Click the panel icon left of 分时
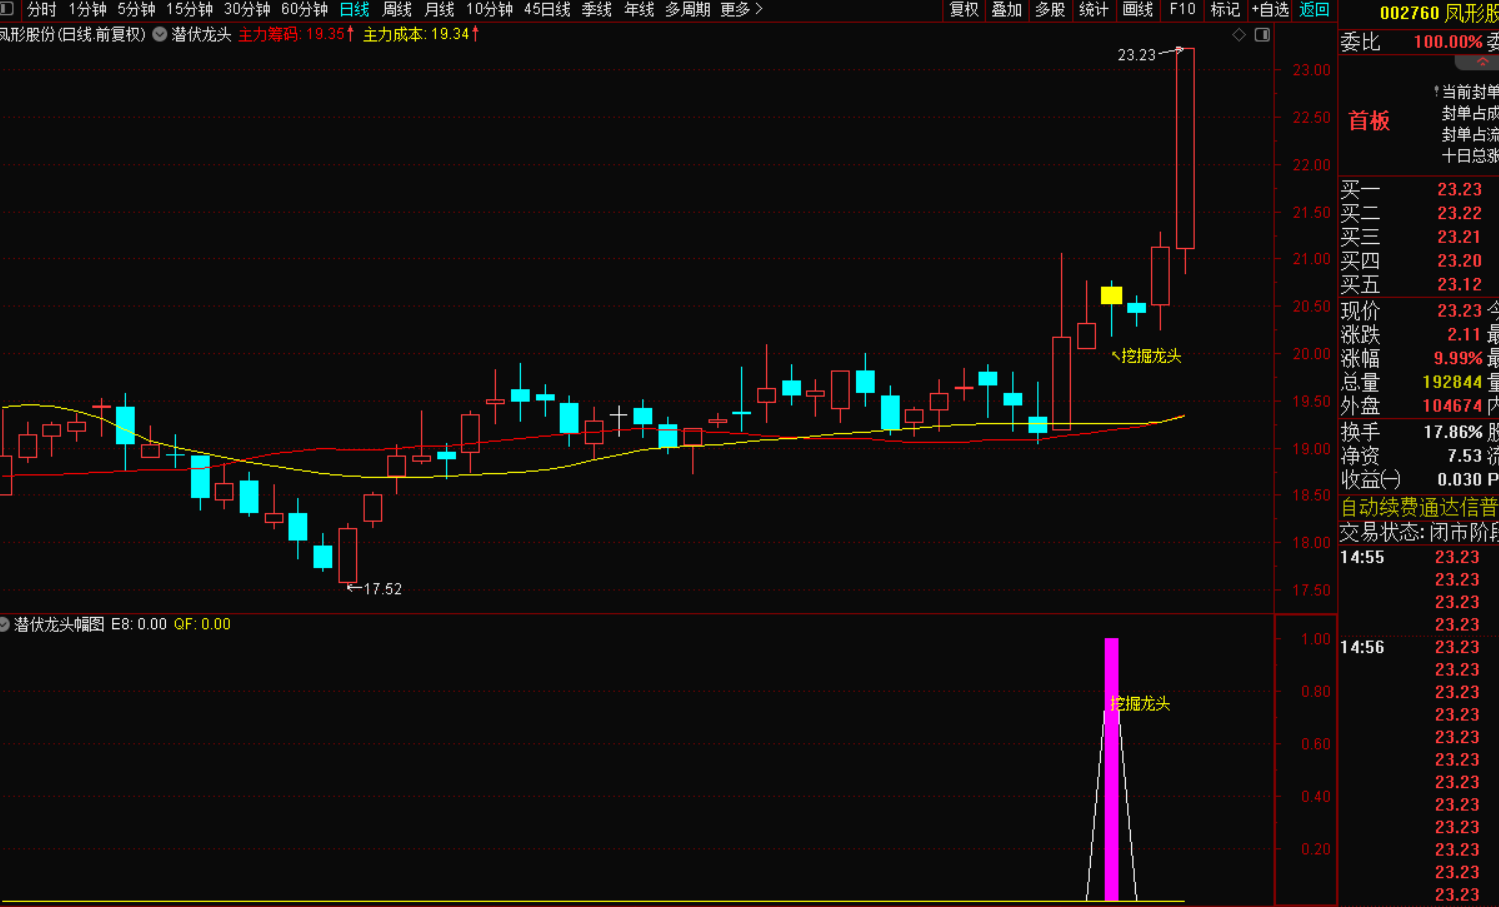 click(x=7, y=9)
